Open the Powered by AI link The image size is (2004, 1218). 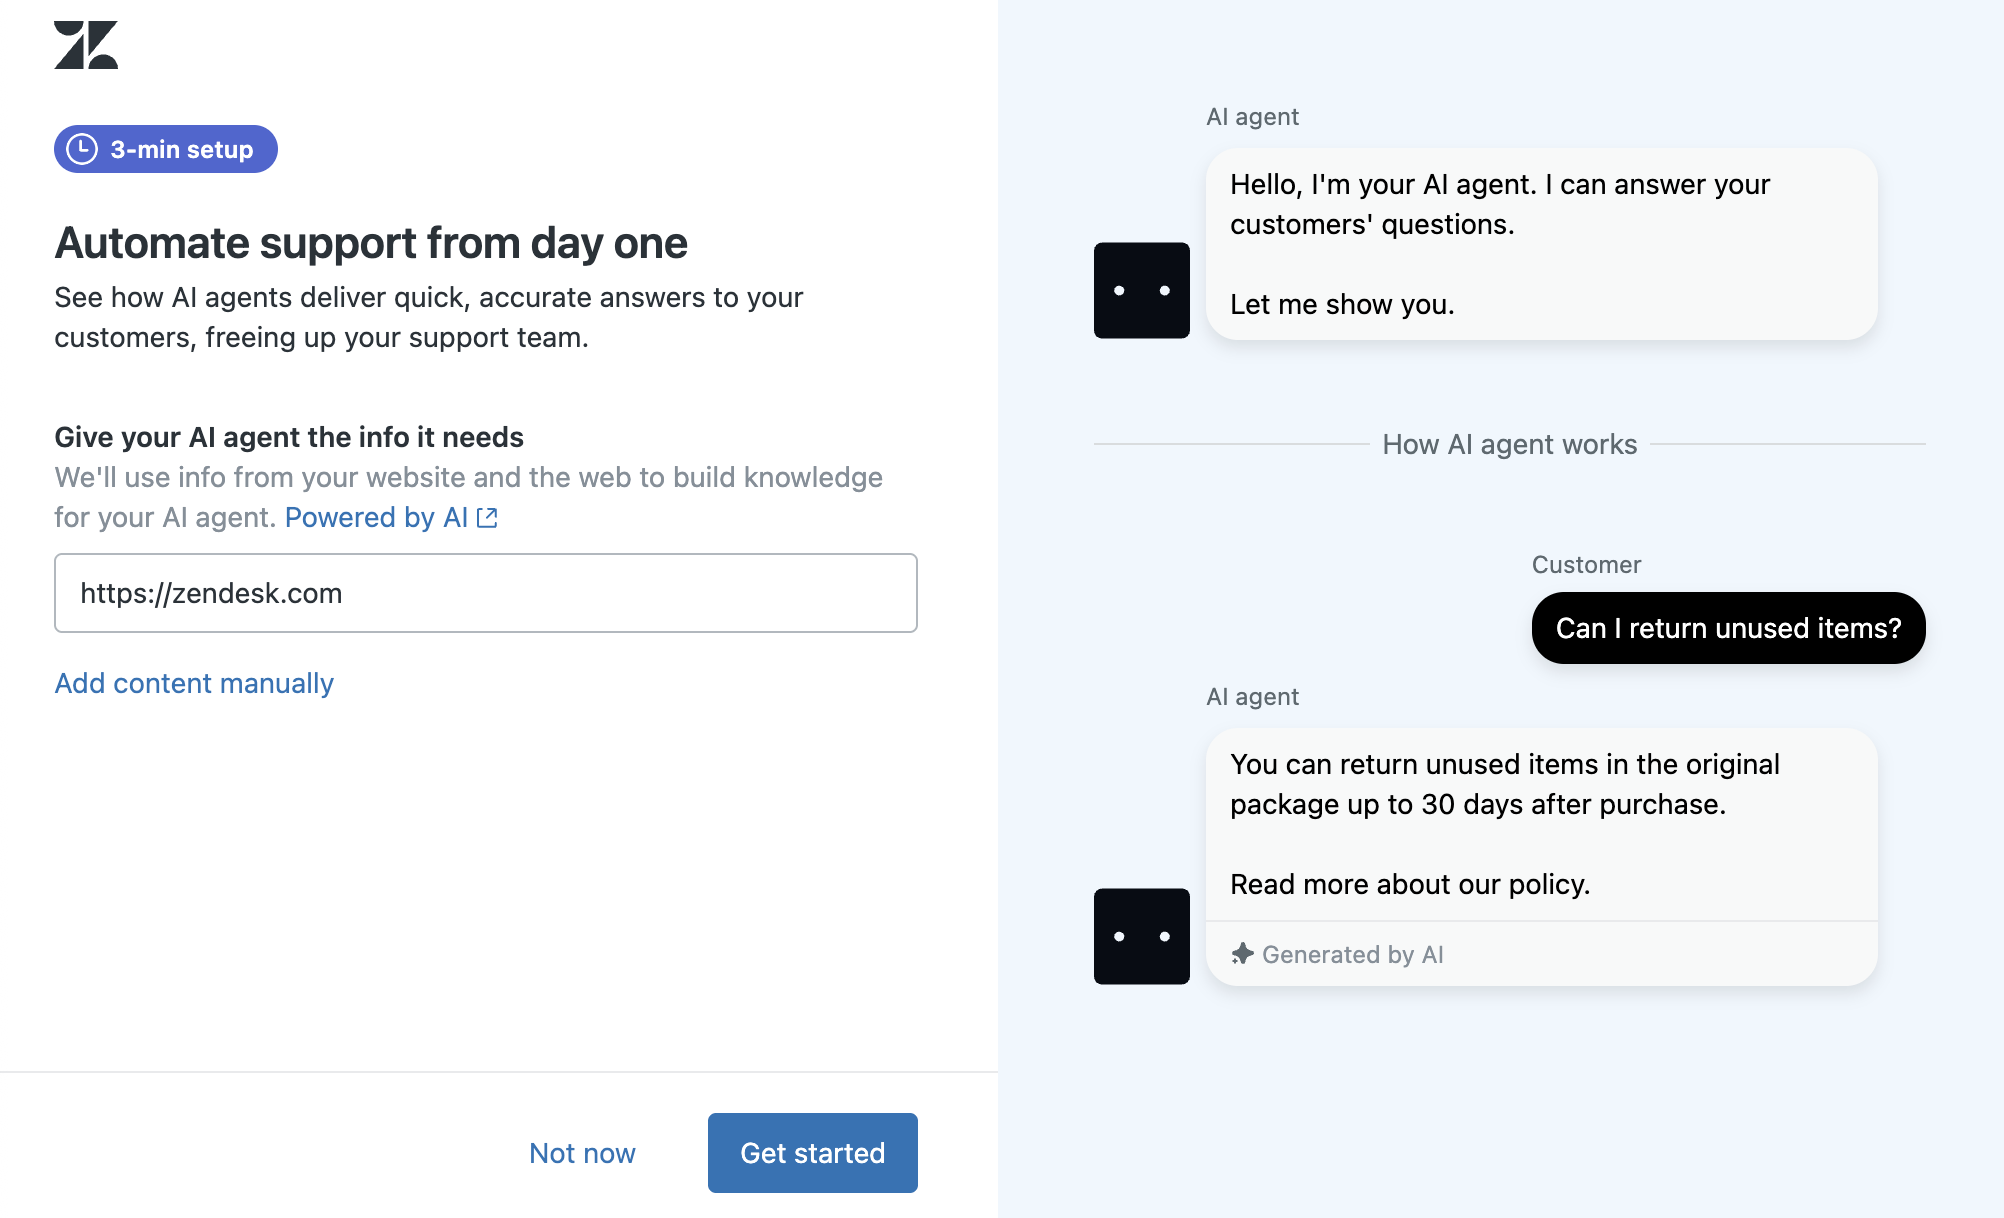click(x=376, y=518)
